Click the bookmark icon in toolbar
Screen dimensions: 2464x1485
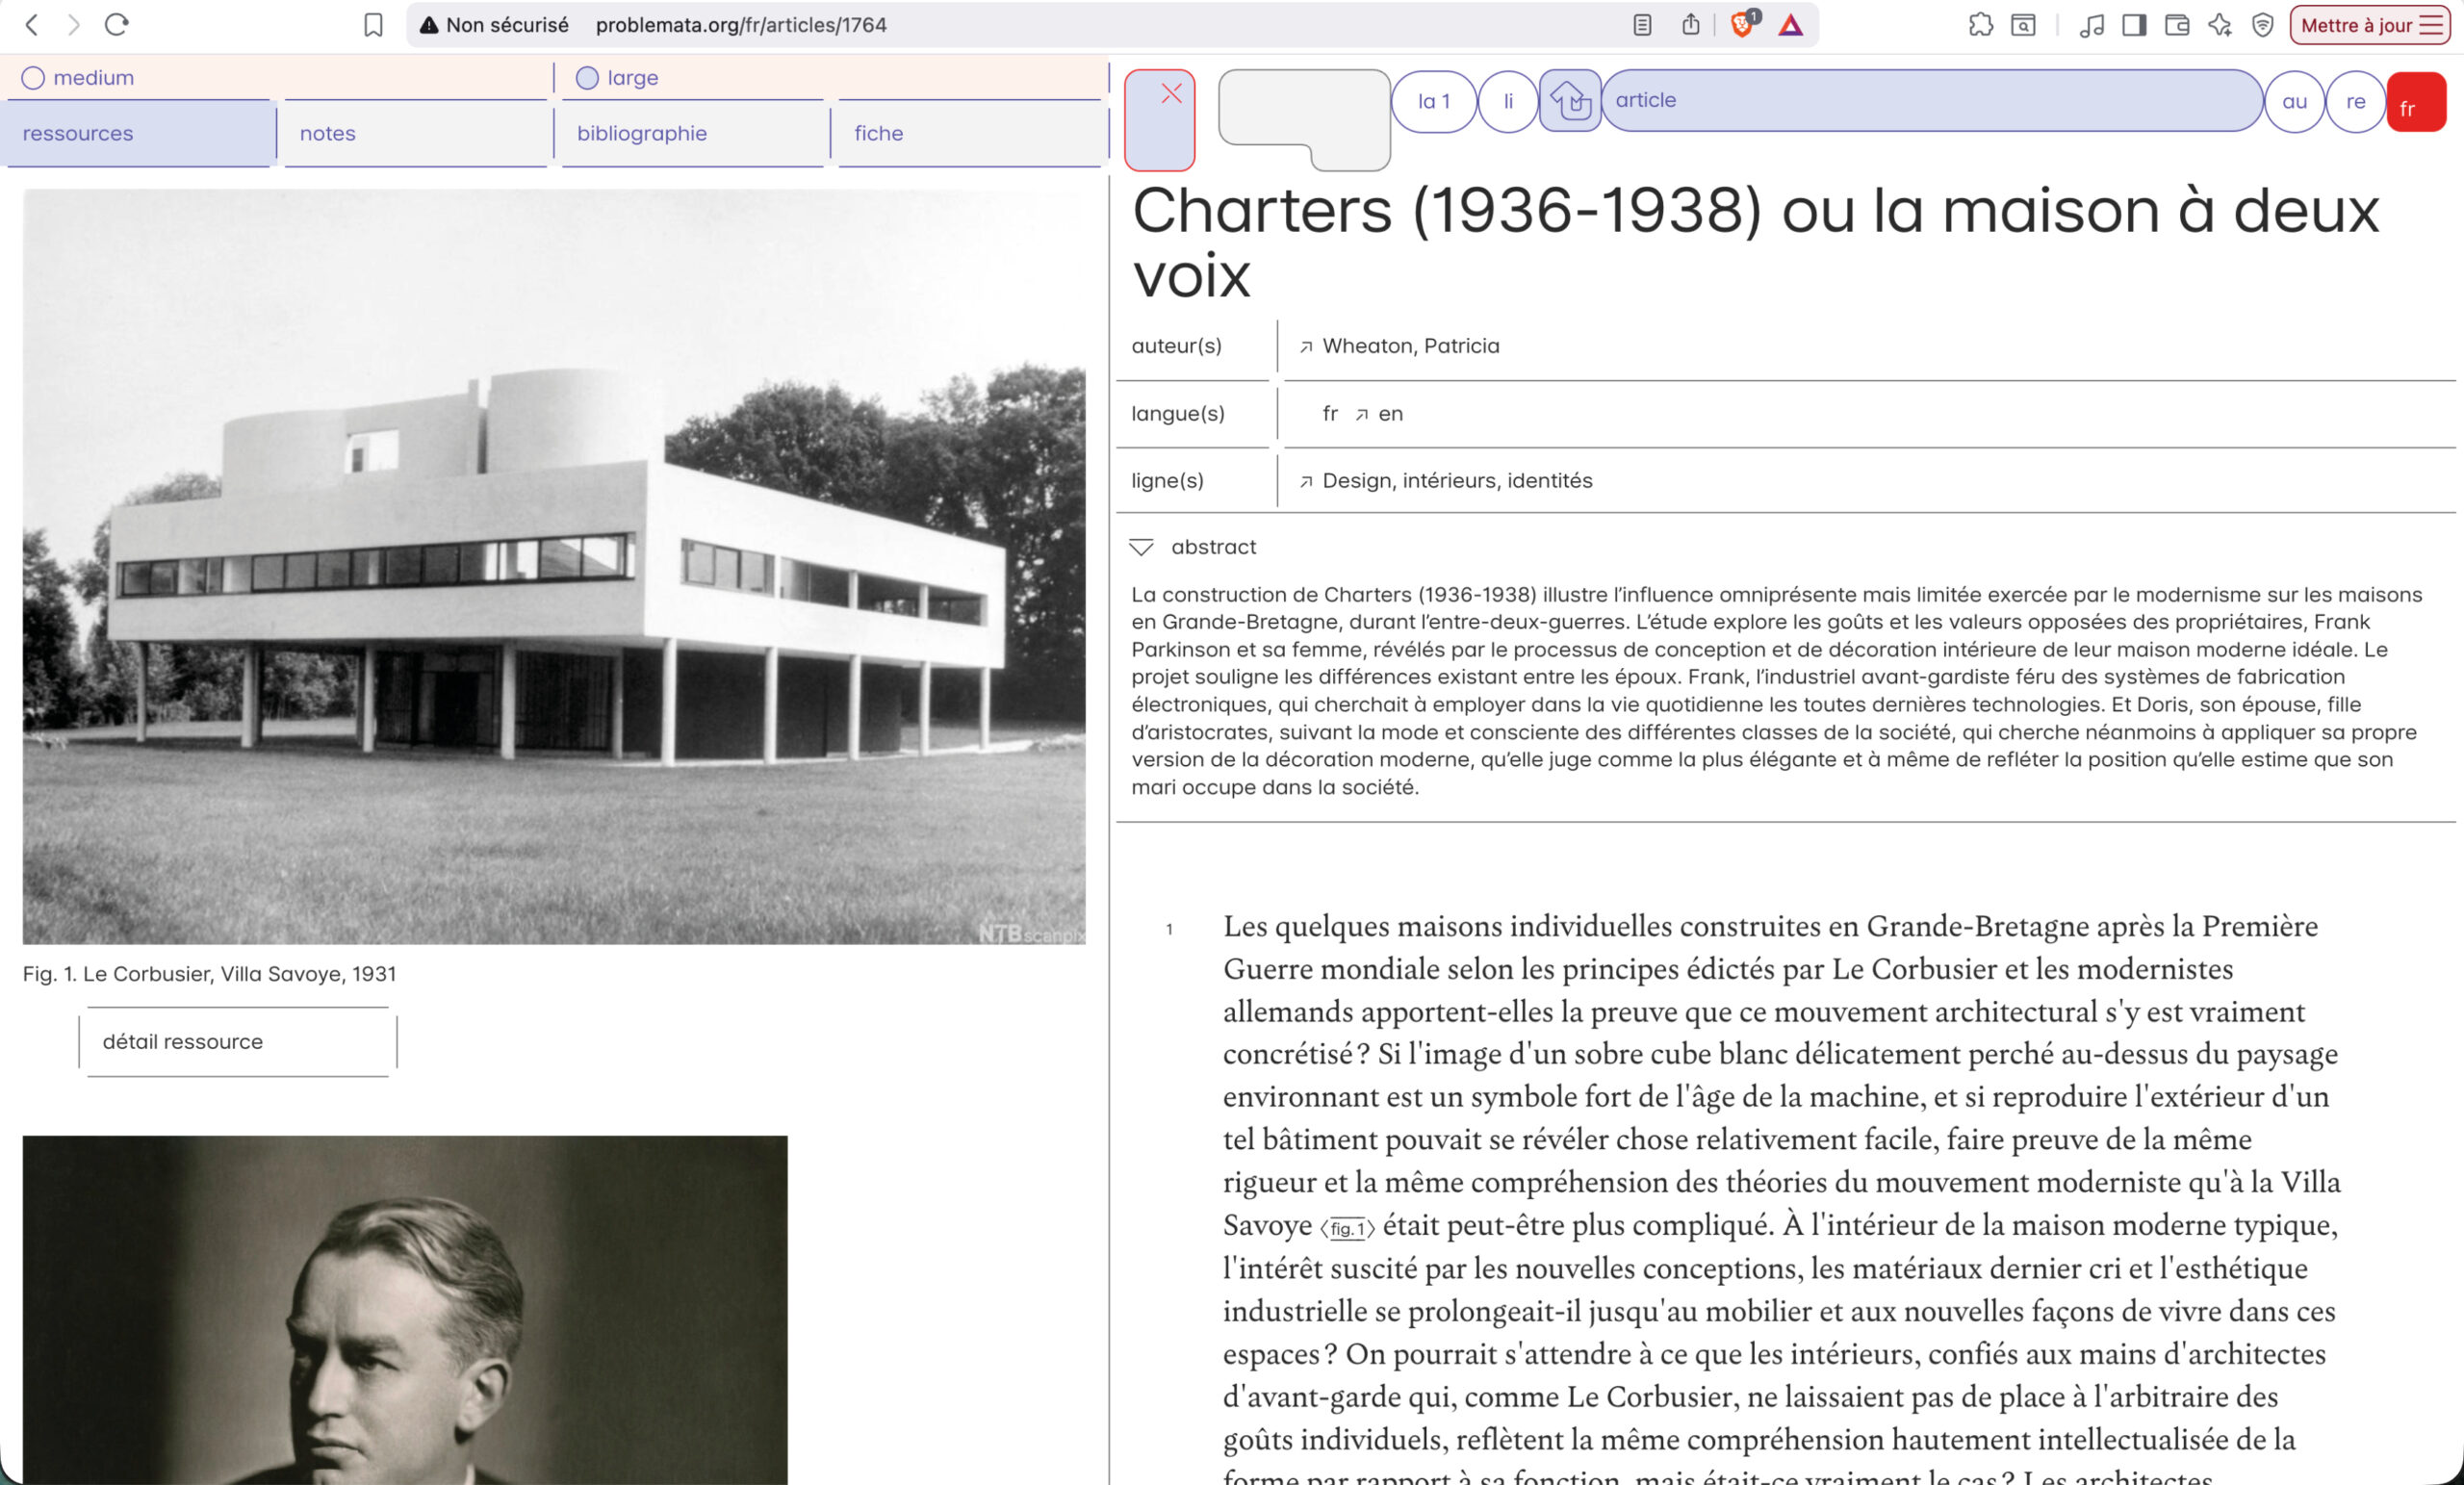(x=373, y=25)
